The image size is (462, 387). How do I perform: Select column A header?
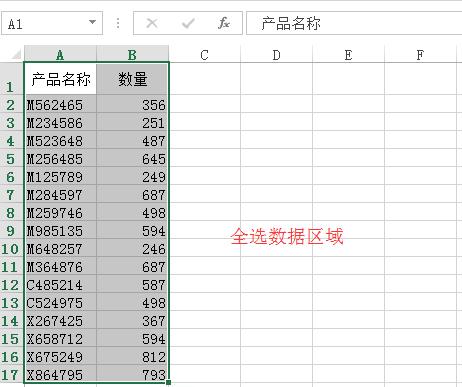coord(60,54)
